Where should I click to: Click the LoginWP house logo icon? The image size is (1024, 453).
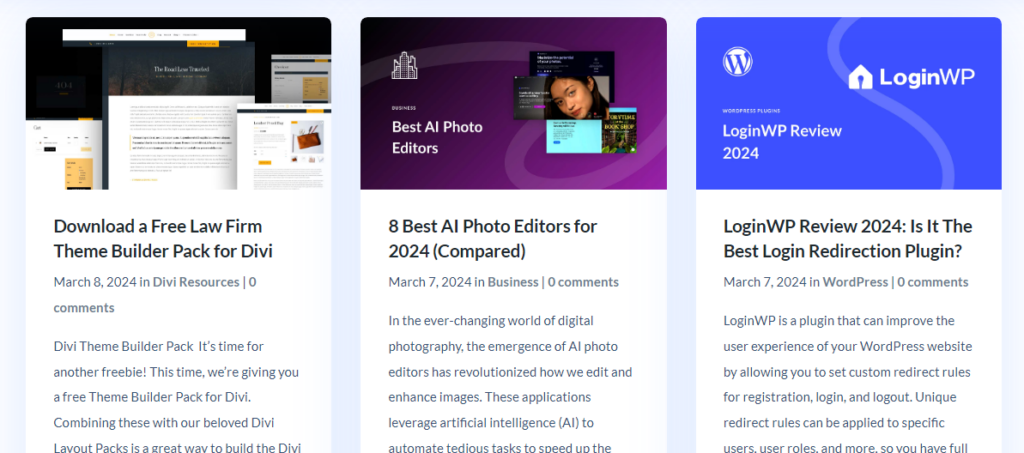click(860, 77)
